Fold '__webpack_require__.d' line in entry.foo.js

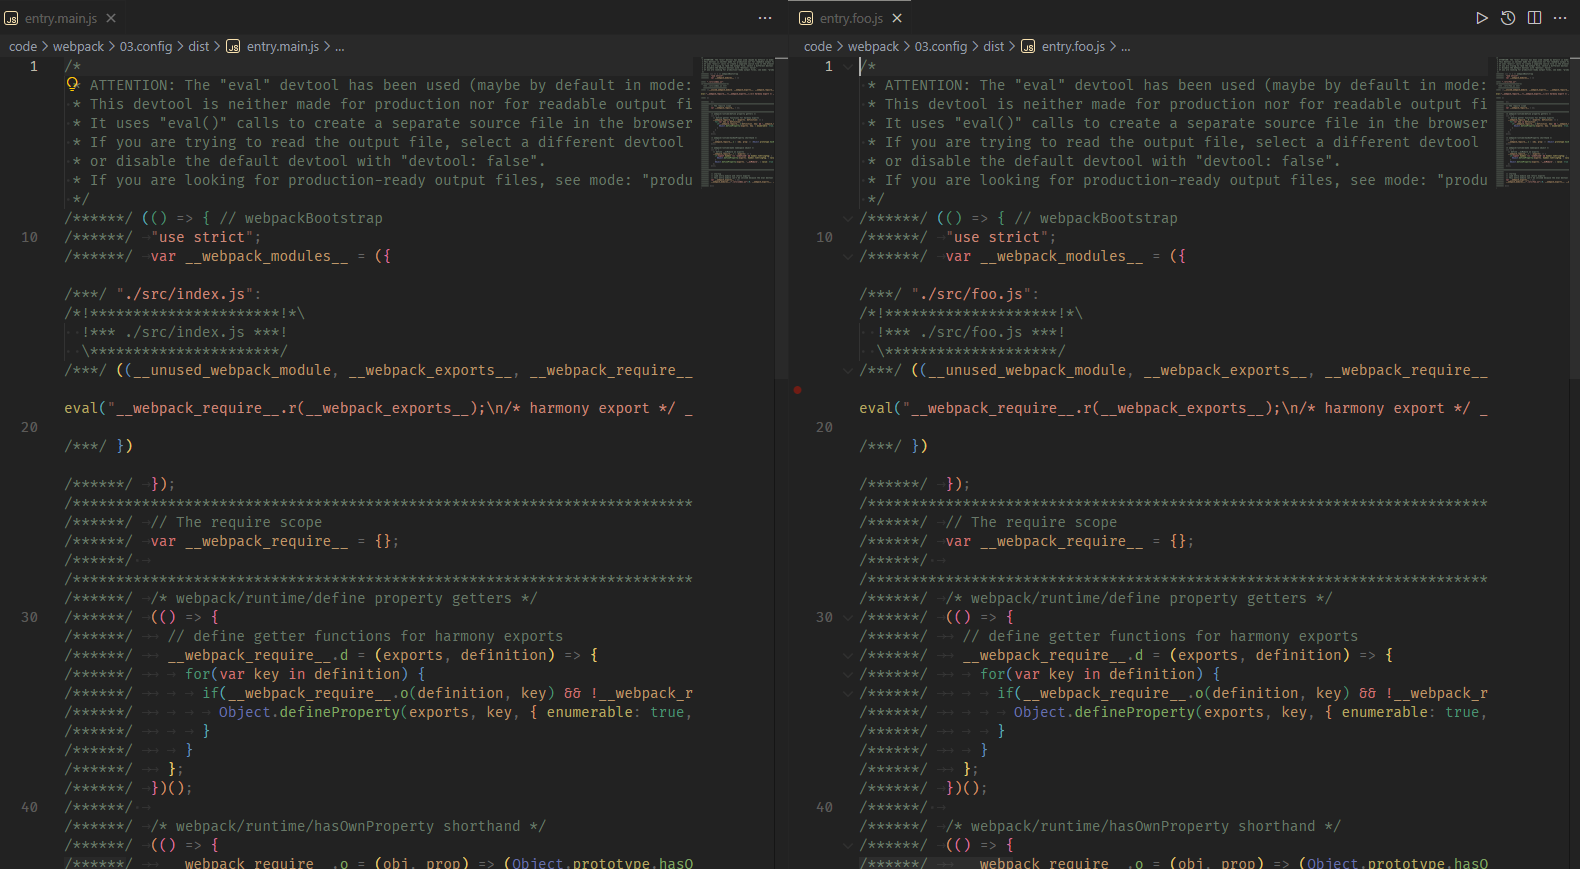pyautogui.click(x=848, y=656)
